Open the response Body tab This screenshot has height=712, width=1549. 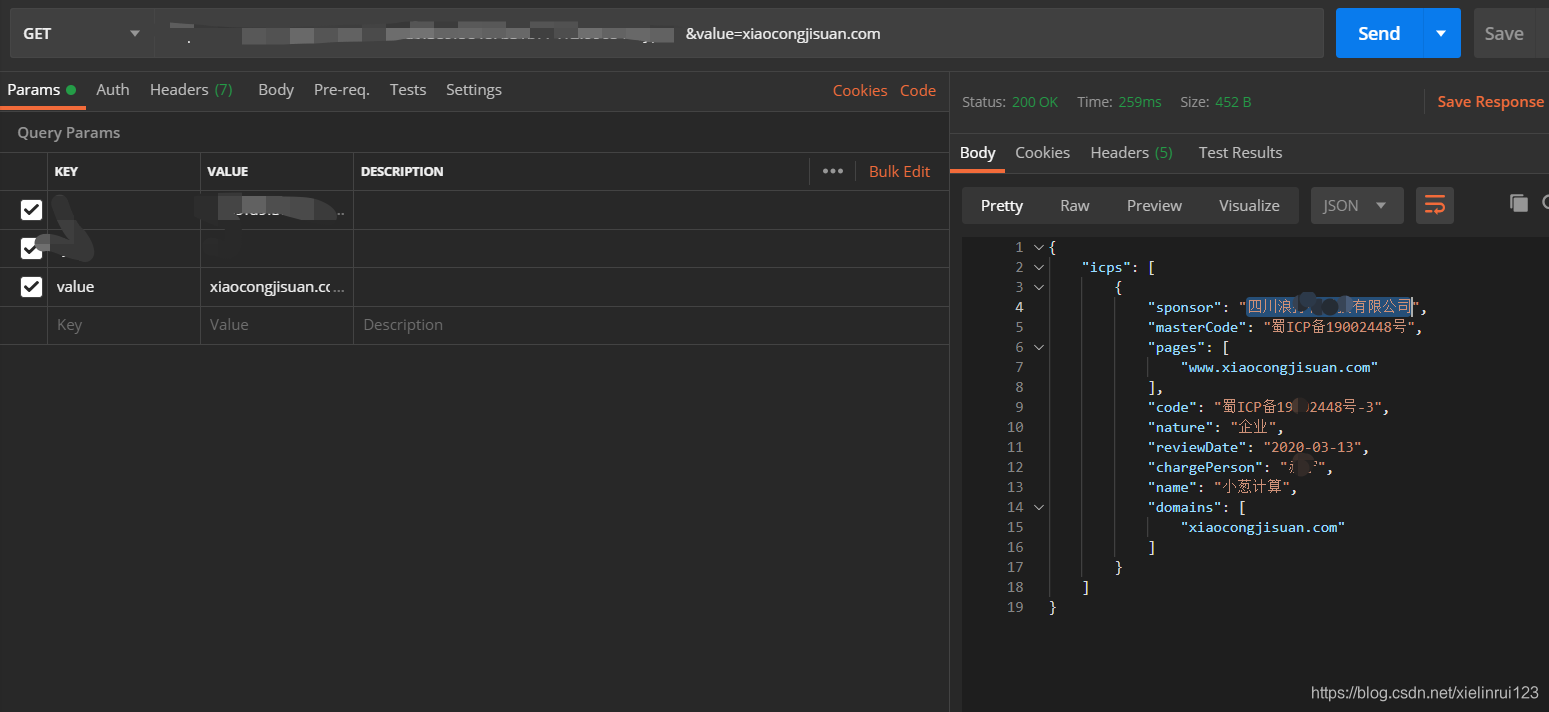pyautogui.click(x=977, y=153)
